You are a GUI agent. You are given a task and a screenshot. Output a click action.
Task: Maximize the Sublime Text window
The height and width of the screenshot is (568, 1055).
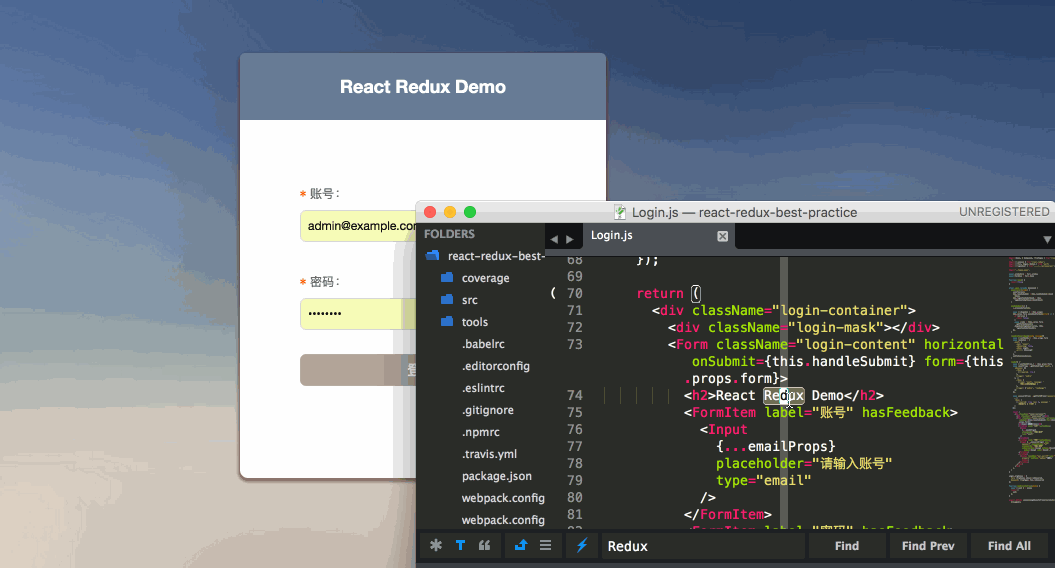(x=470, y=212)
